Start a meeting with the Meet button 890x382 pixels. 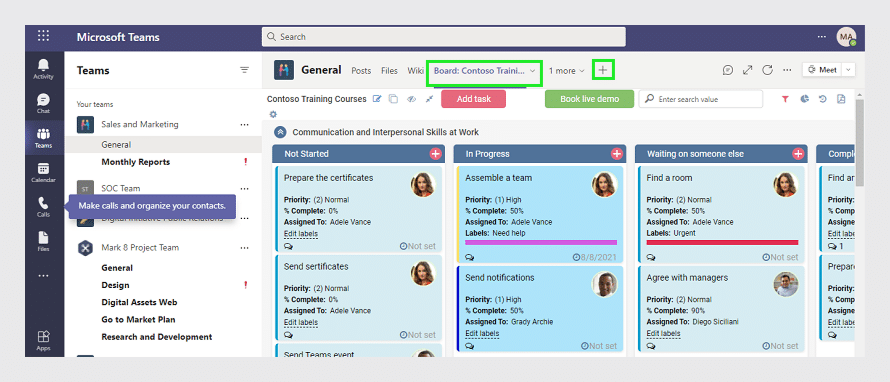tap(822, 70)
